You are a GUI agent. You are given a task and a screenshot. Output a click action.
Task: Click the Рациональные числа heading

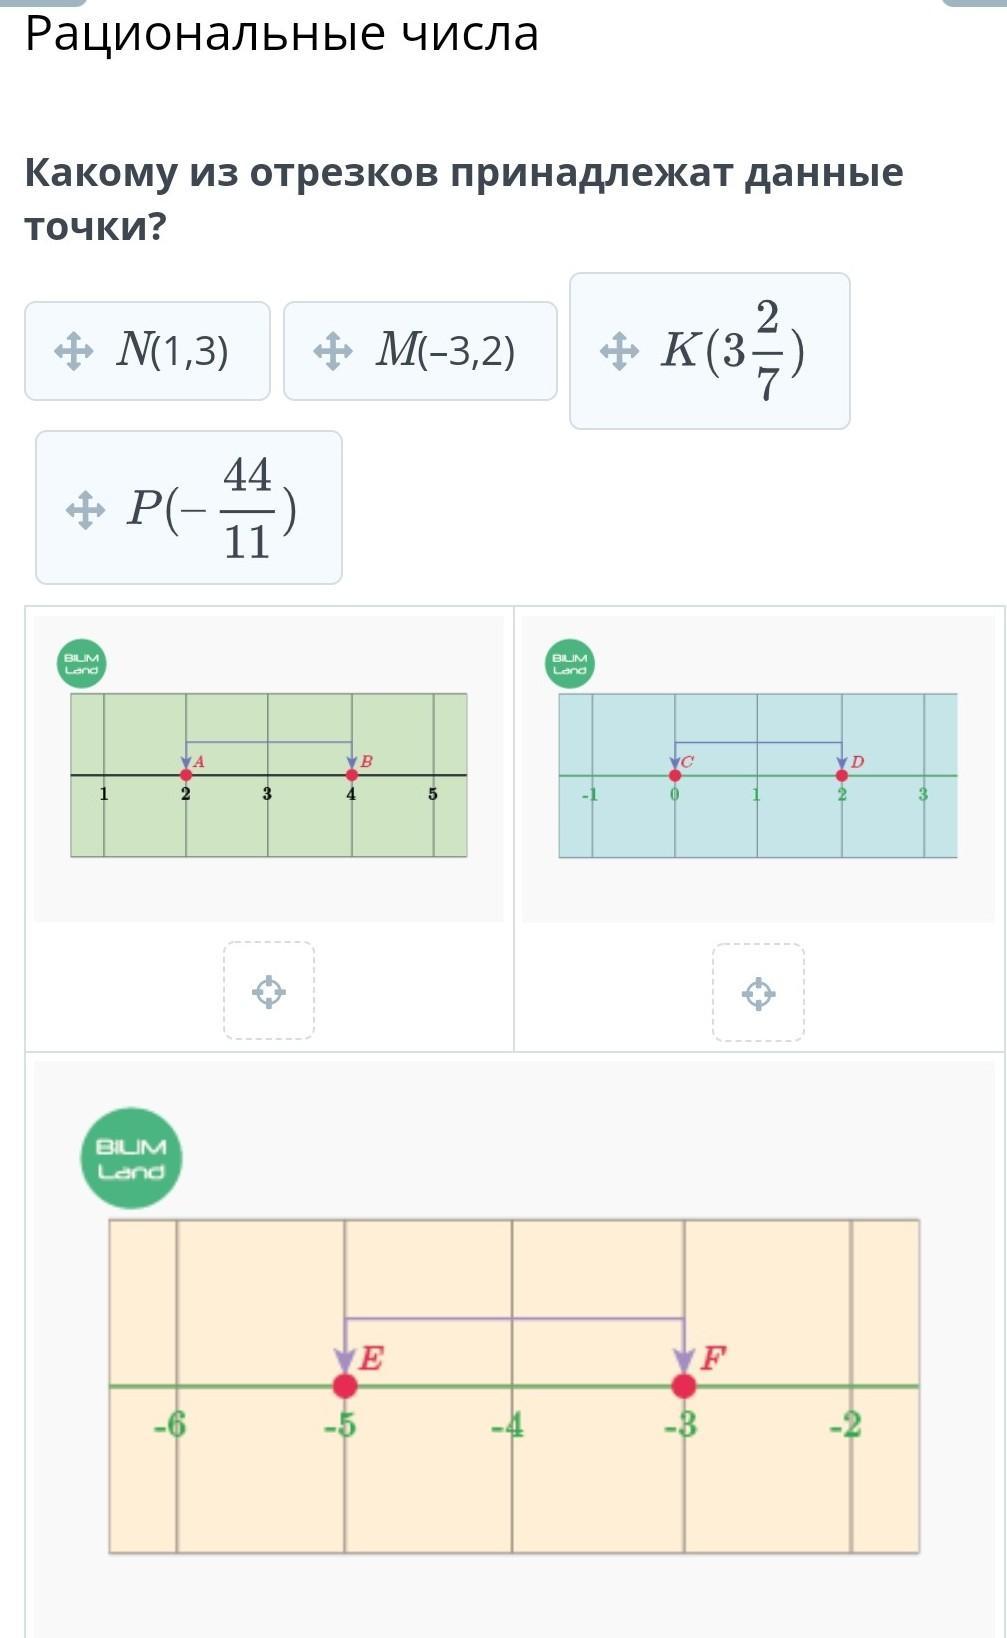click(282, 34)
